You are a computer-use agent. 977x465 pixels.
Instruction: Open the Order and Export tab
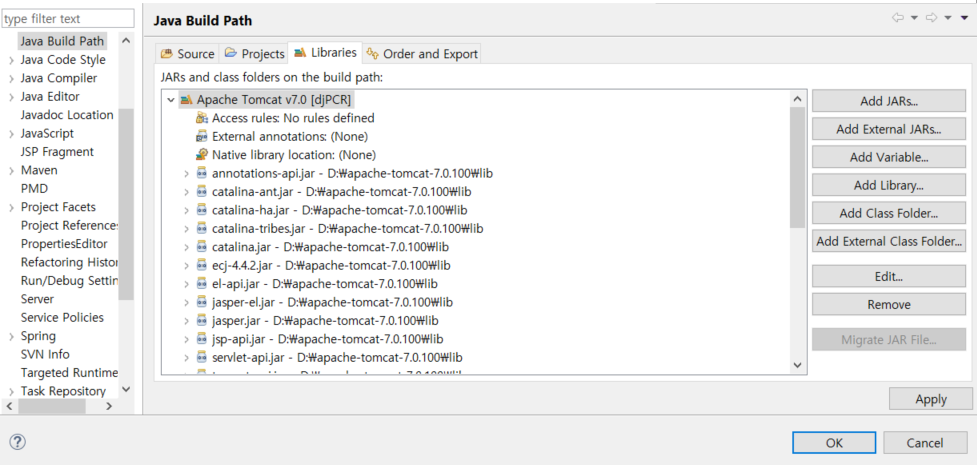coord(422,54)
